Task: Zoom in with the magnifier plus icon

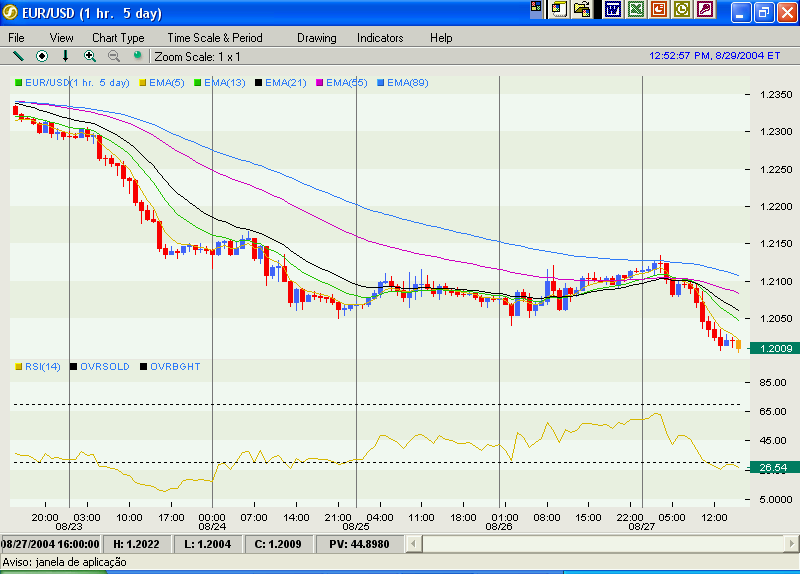Action: point(90,56)
